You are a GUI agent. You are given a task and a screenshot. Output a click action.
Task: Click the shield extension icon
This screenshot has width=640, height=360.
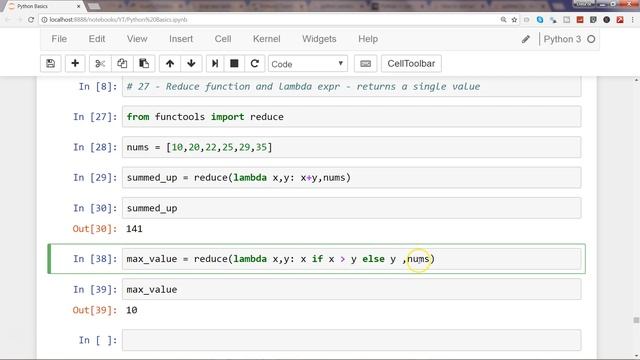pos(593,20)
